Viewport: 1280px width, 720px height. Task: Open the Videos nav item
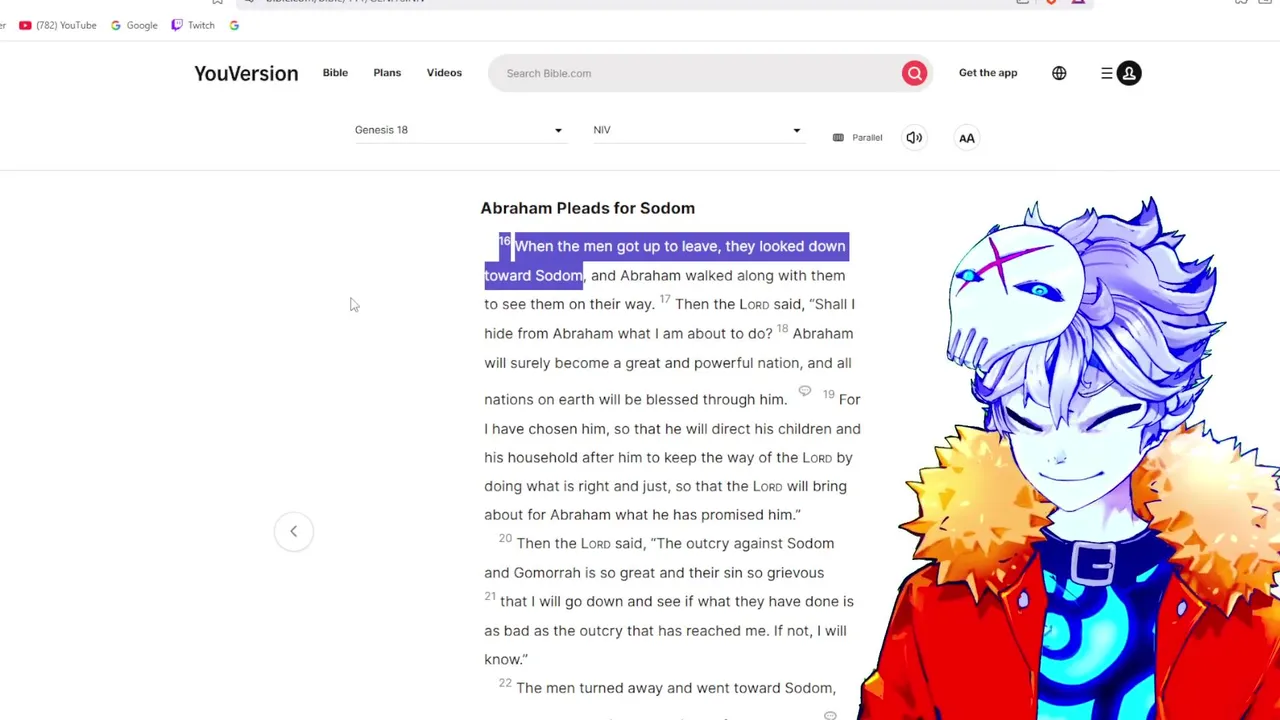[x=444, y=73]
